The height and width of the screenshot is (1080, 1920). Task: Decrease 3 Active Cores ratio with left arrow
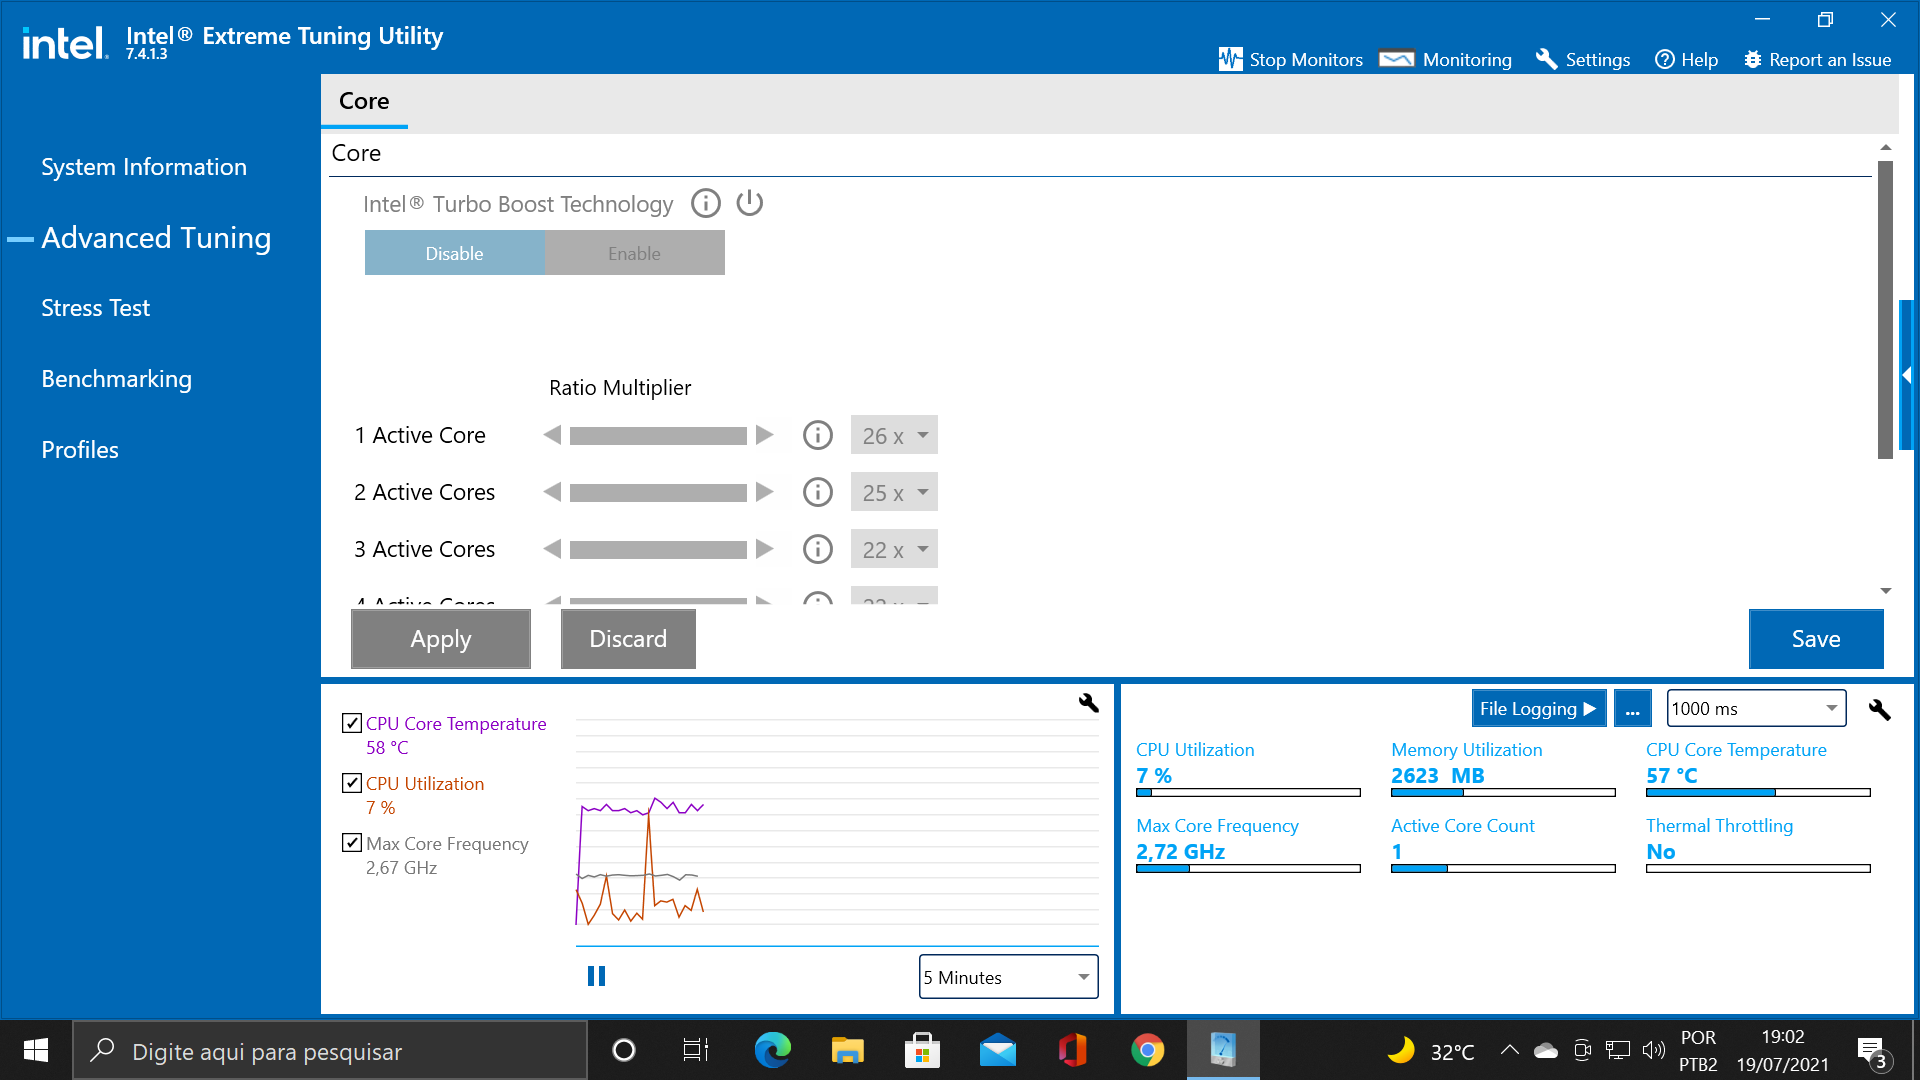(552, 549)
